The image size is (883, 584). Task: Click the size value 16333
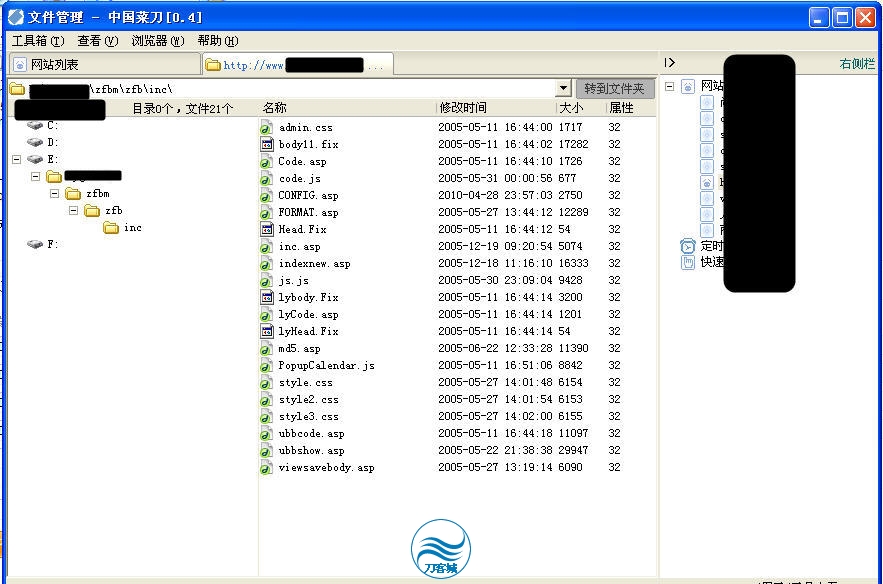pos(573,264)
